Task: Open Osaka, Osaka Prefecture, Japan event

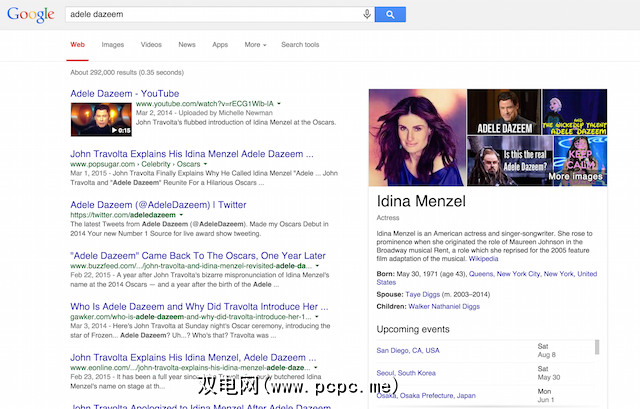Action: tap(426, 396)
